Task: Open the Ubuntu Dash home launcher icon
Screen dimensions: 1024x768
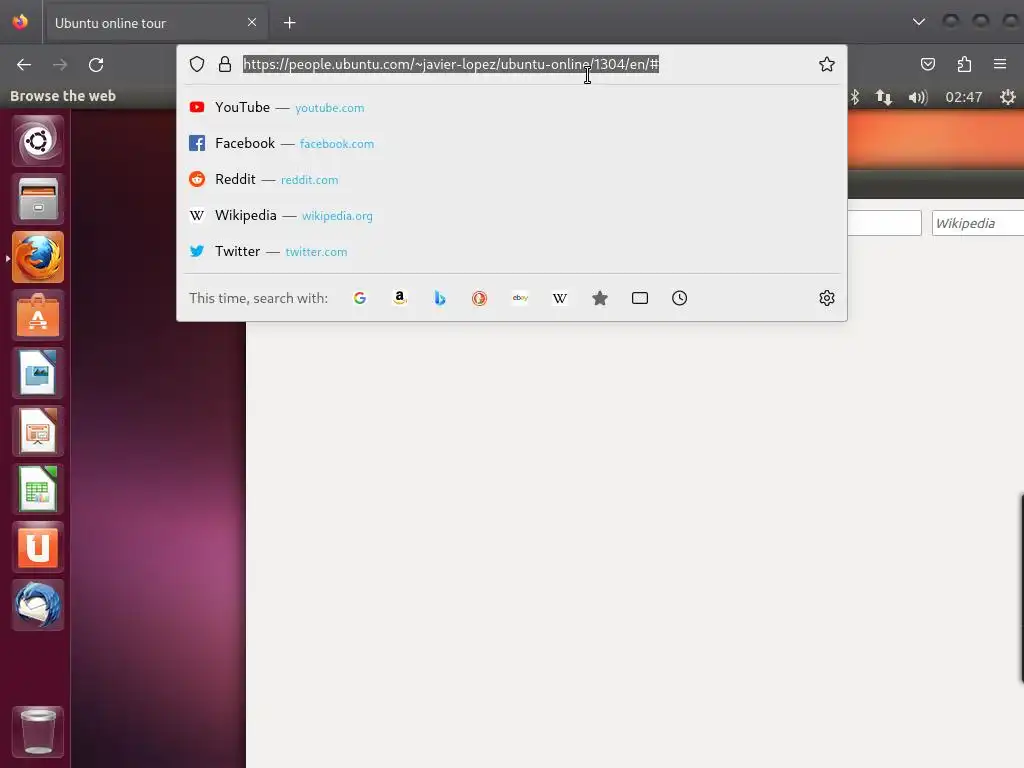Action: (38, 140)
